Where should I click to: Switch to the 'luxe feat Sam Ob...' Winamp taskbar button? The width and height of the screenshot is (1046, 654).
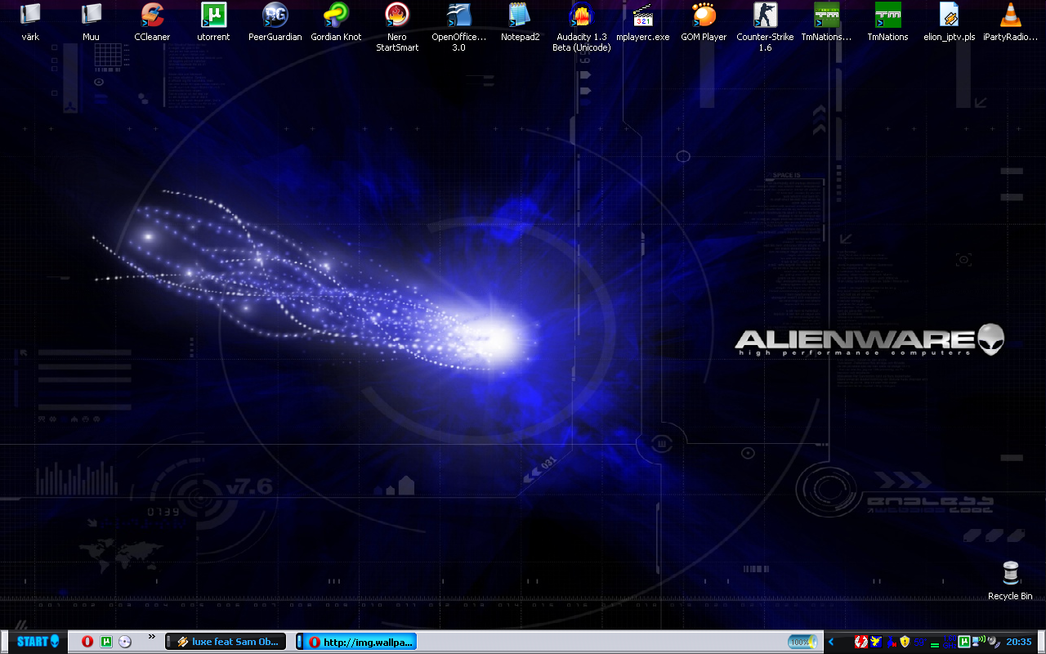point(225,642)
